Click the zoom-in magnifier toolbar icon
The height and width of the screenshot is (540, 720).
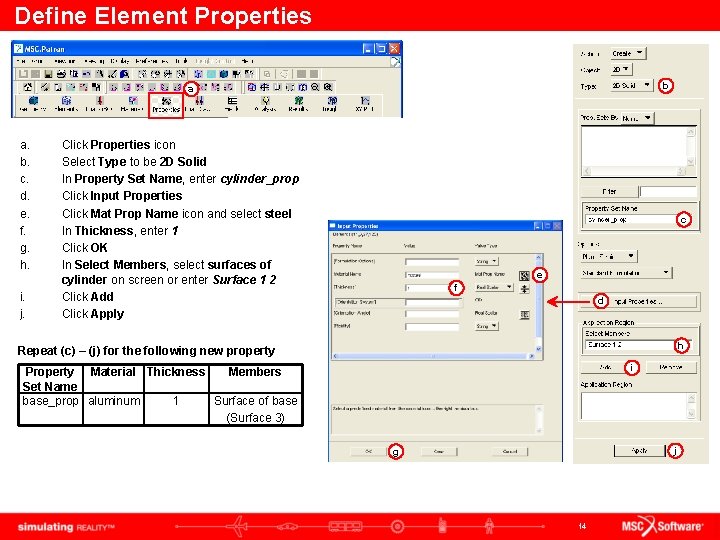(327, 87)
